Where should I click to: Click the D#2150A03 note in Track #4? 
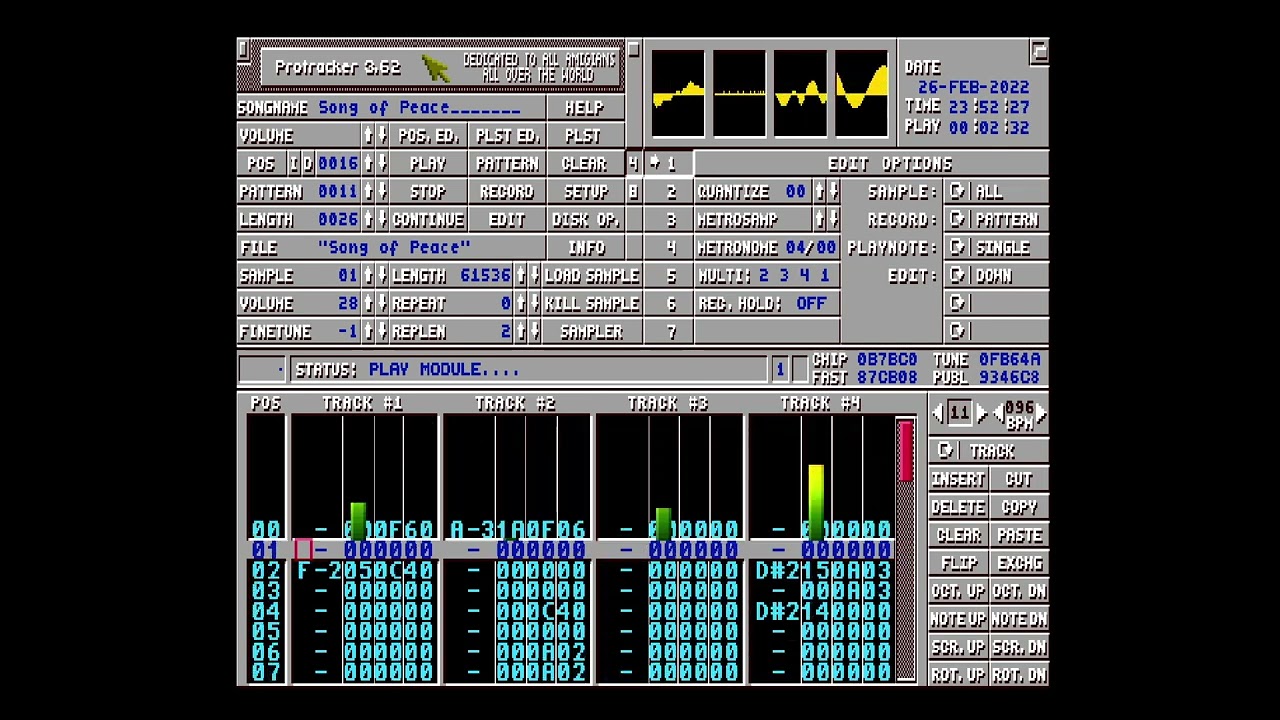pyautogui.click(x=823, y=571)
